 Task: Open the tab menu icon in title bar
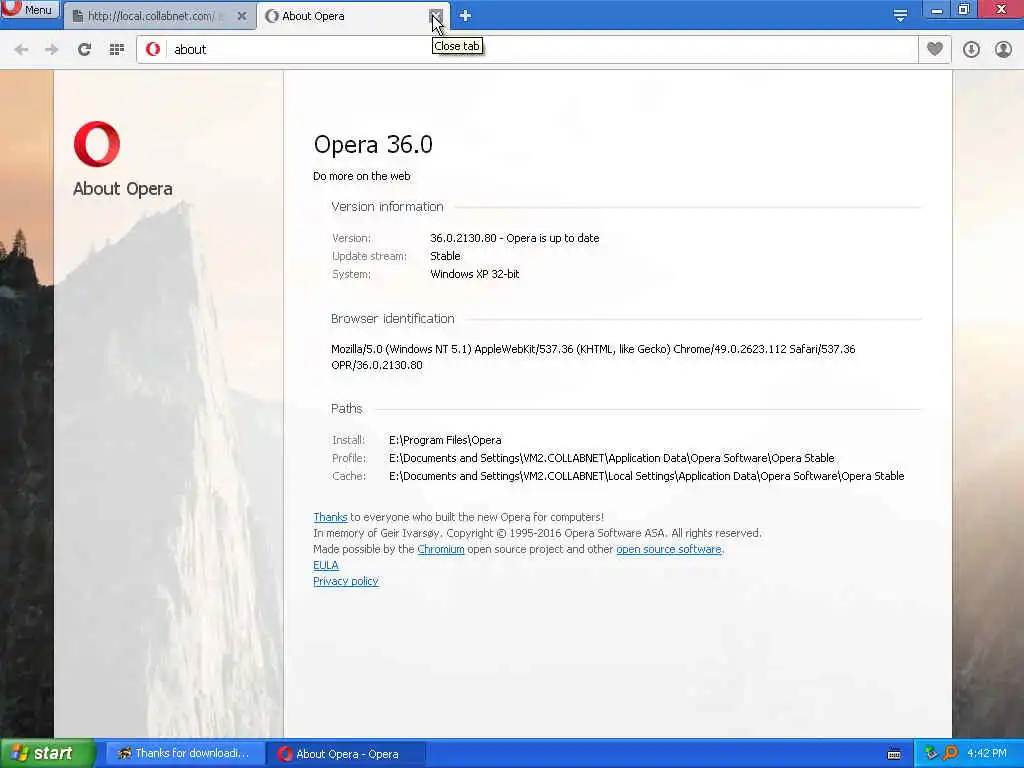(900, 16)
